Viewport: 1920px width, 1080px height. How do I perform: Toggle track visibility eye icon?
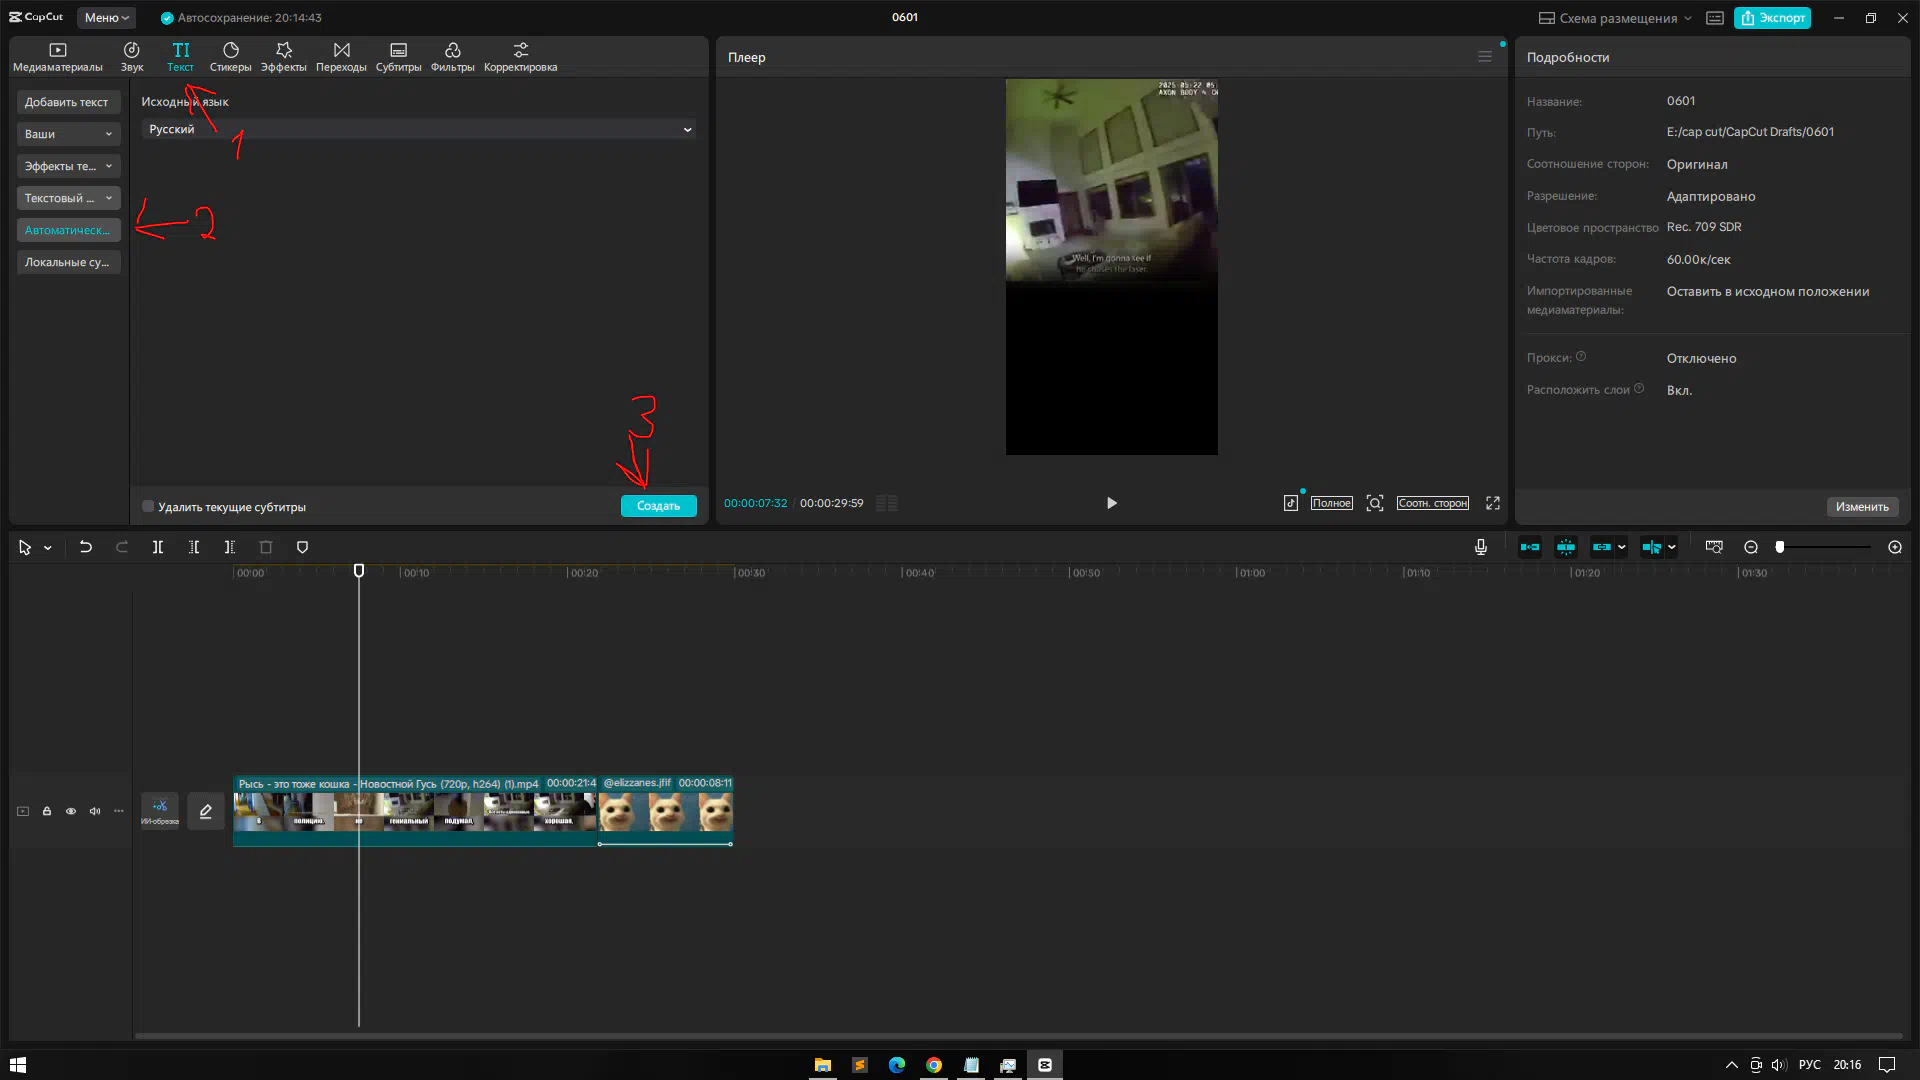[x=71, y=811]
